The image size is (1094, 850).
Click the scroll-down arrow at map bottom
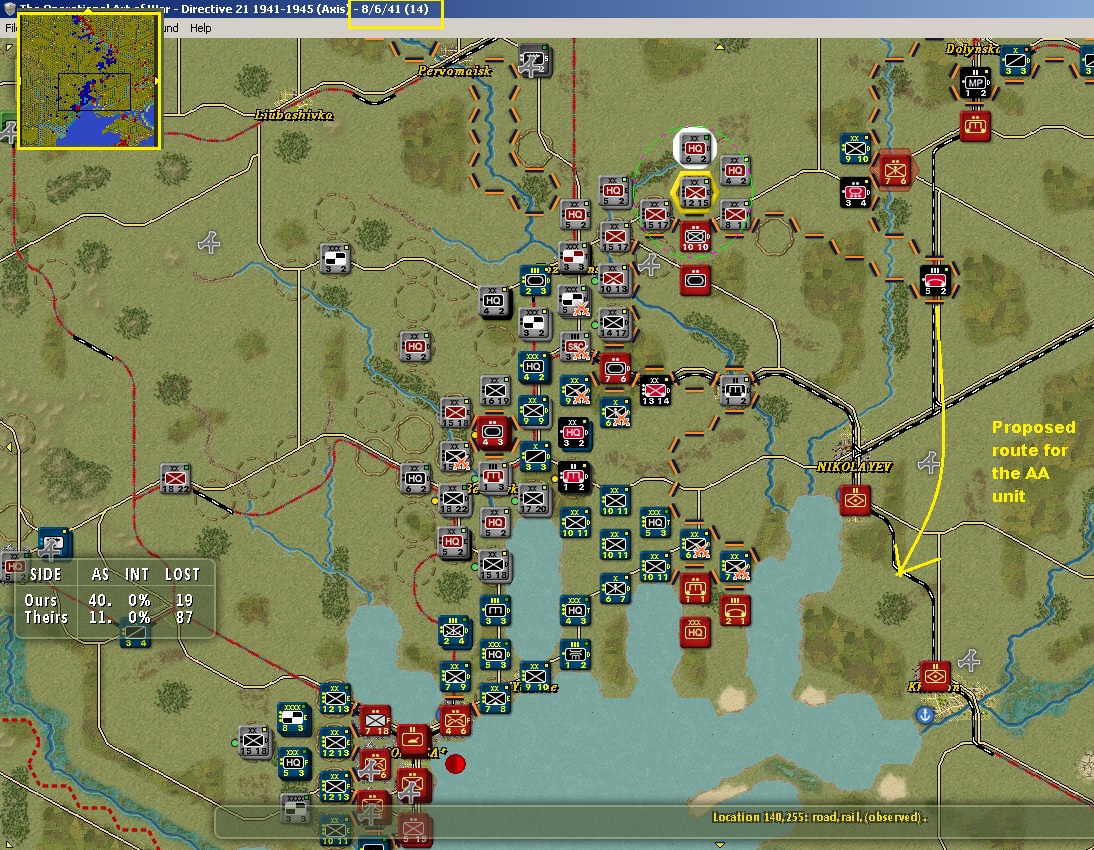click(719, 844)
